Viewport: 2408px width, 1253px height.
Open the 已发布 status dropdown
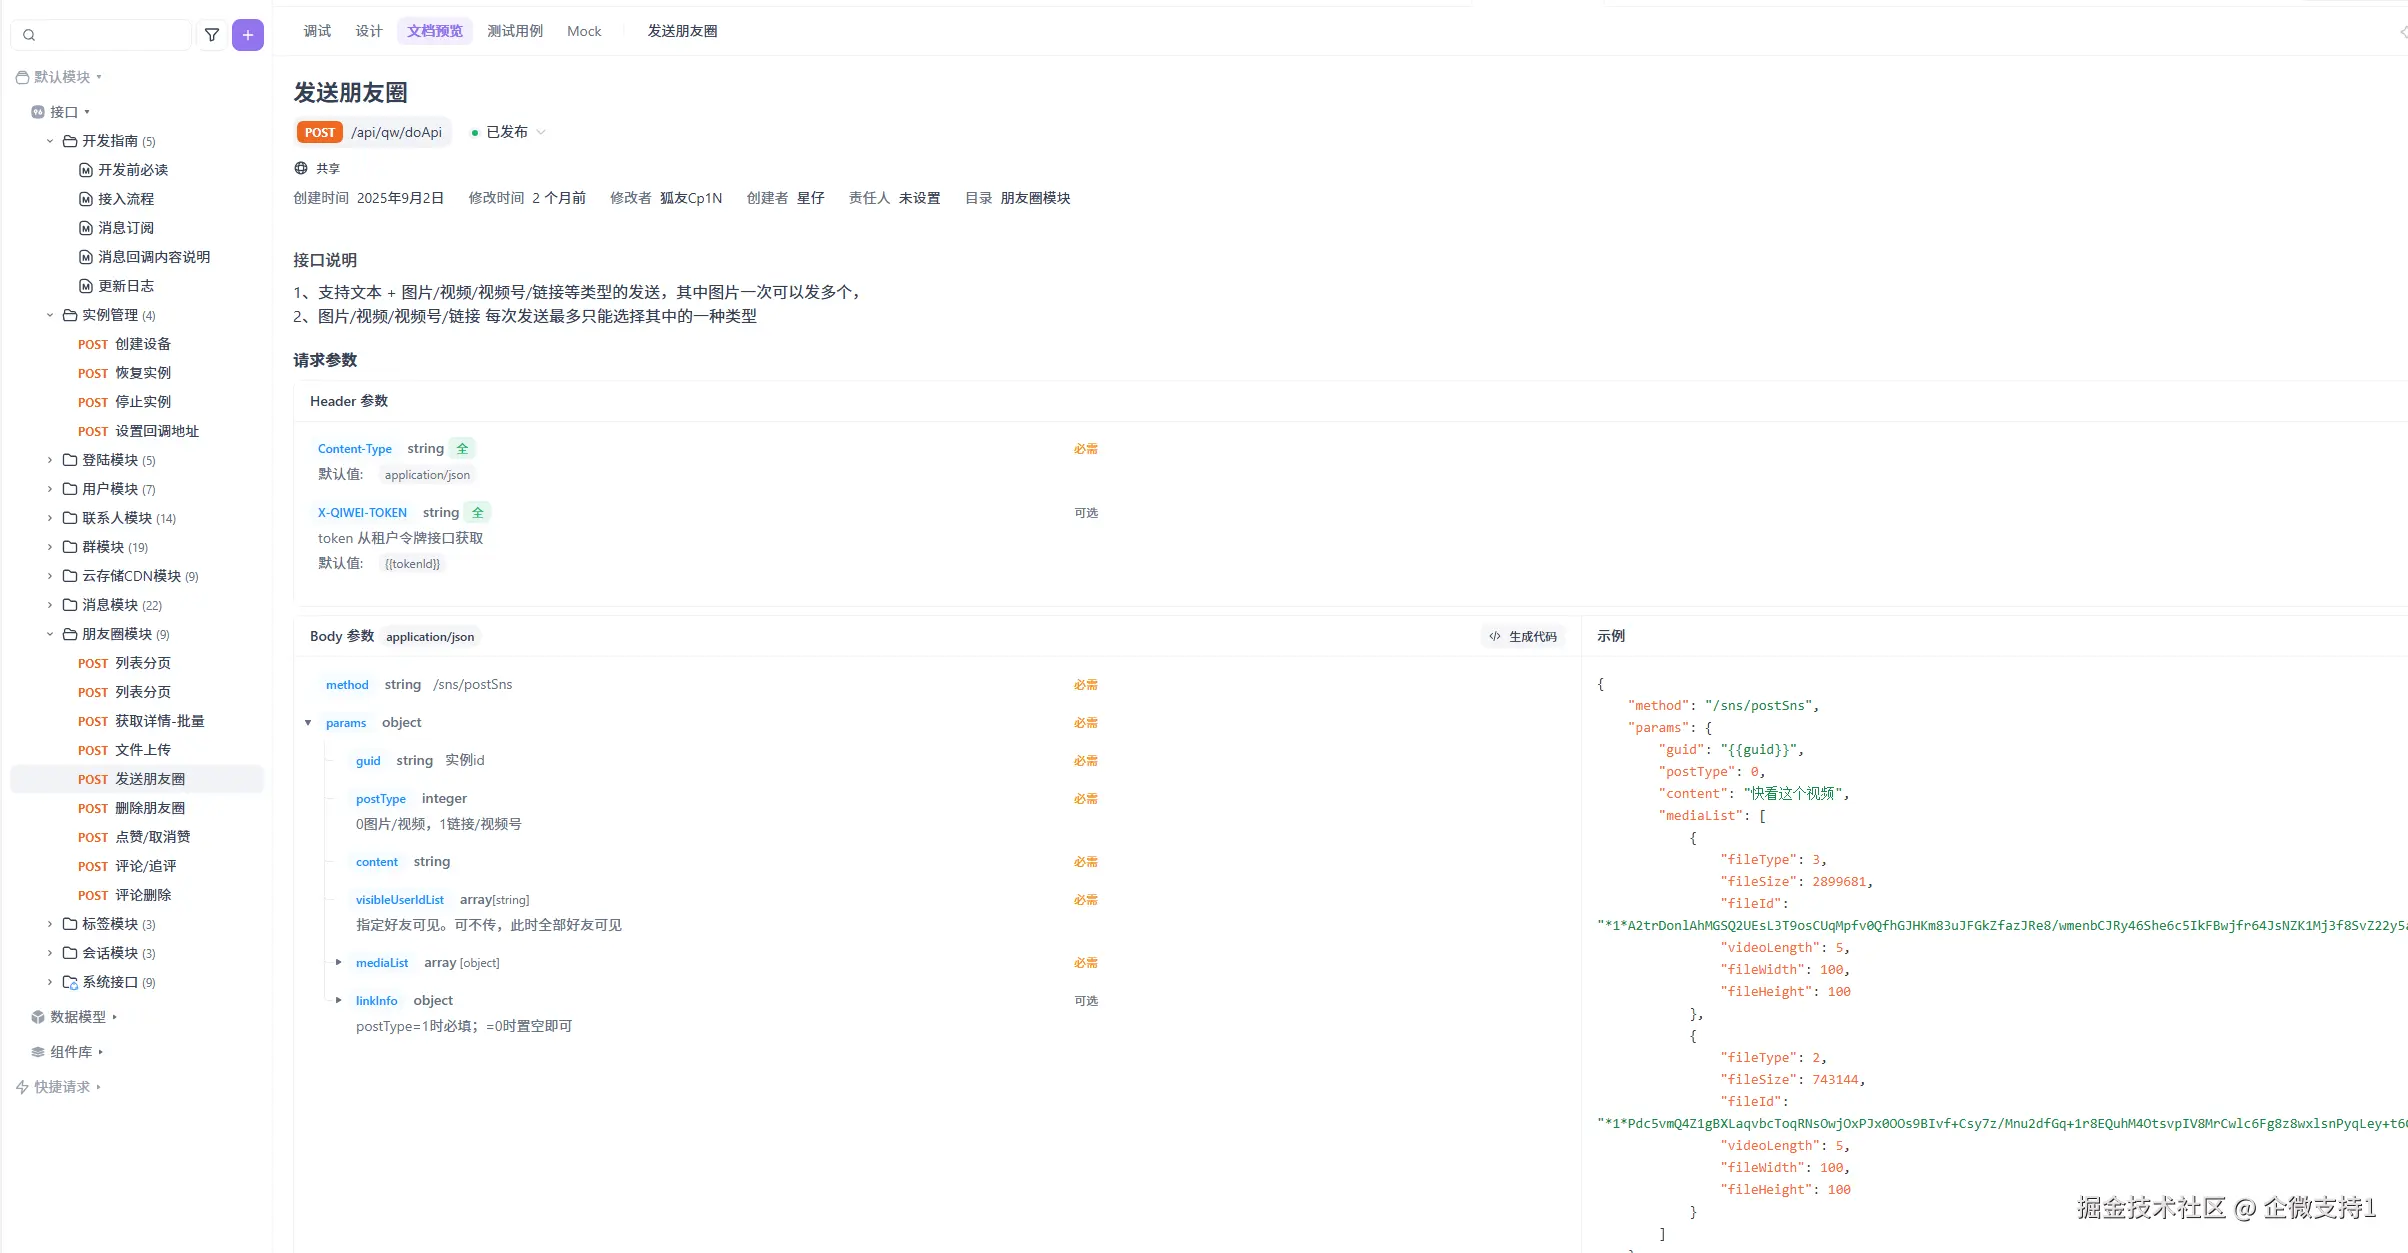click(509, 132)
